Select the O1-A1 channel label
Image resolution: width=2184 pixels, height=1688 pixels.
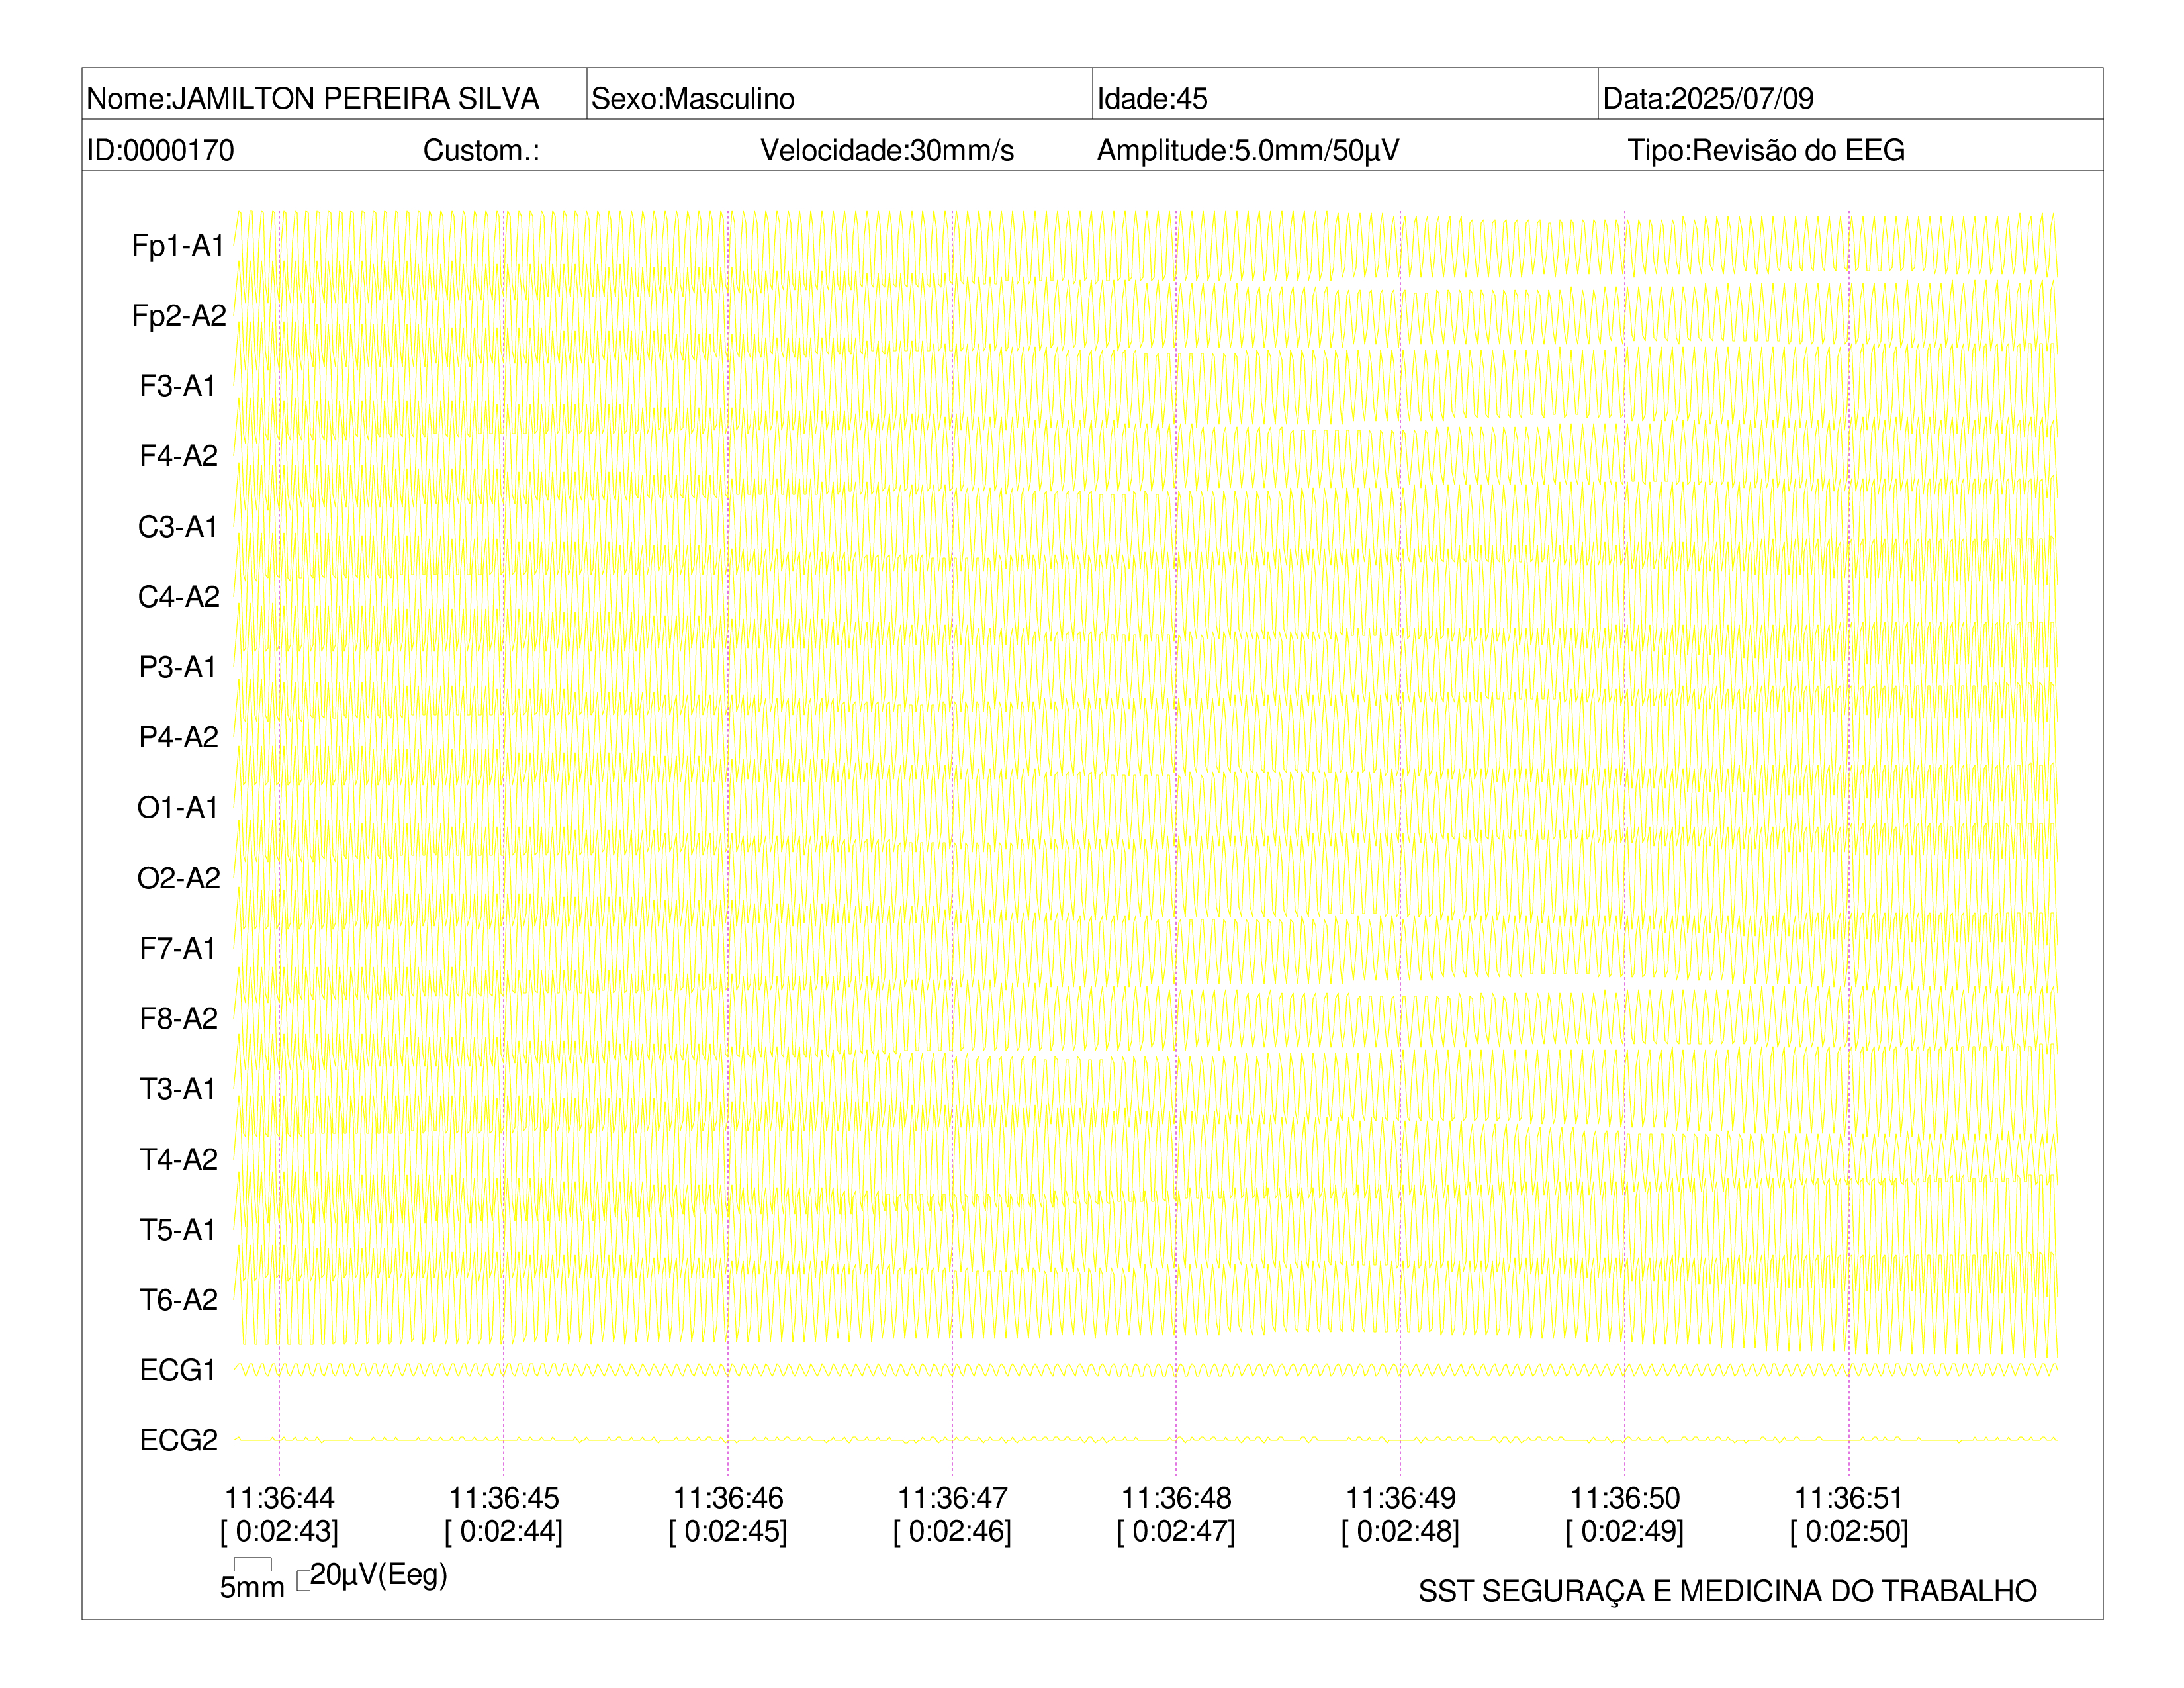click(178, 807)
